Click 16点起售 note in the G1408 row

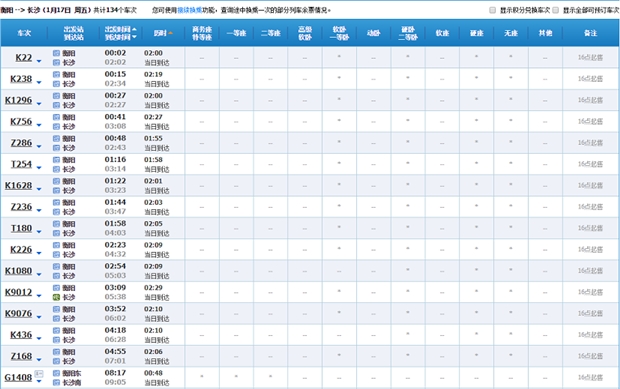click(590, 378)
